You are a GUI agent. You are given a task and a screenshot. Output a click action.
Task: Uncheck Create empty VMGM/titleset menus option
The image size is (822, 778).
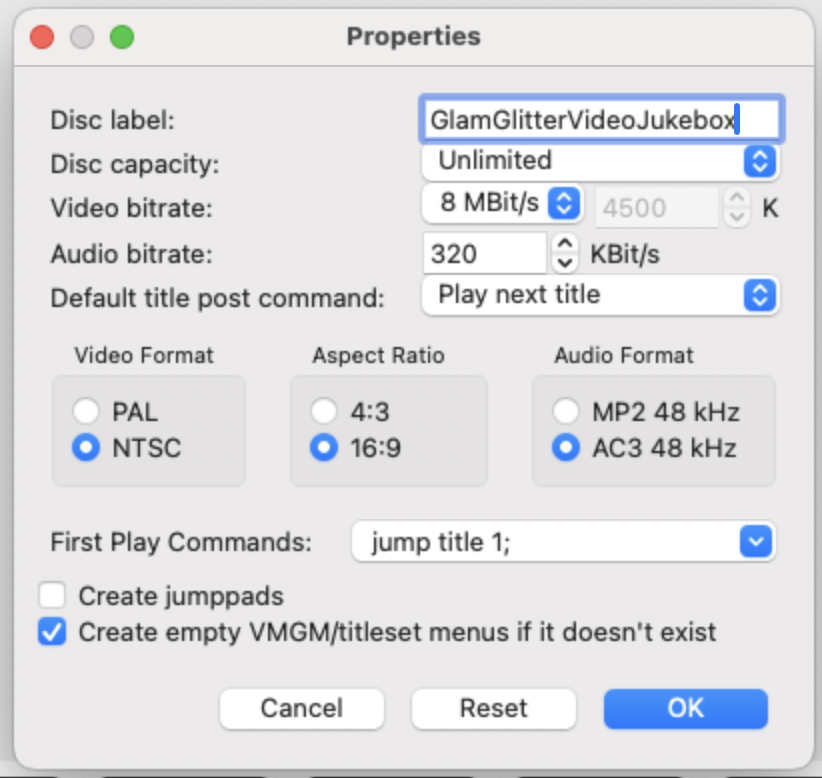coord(52,632)
